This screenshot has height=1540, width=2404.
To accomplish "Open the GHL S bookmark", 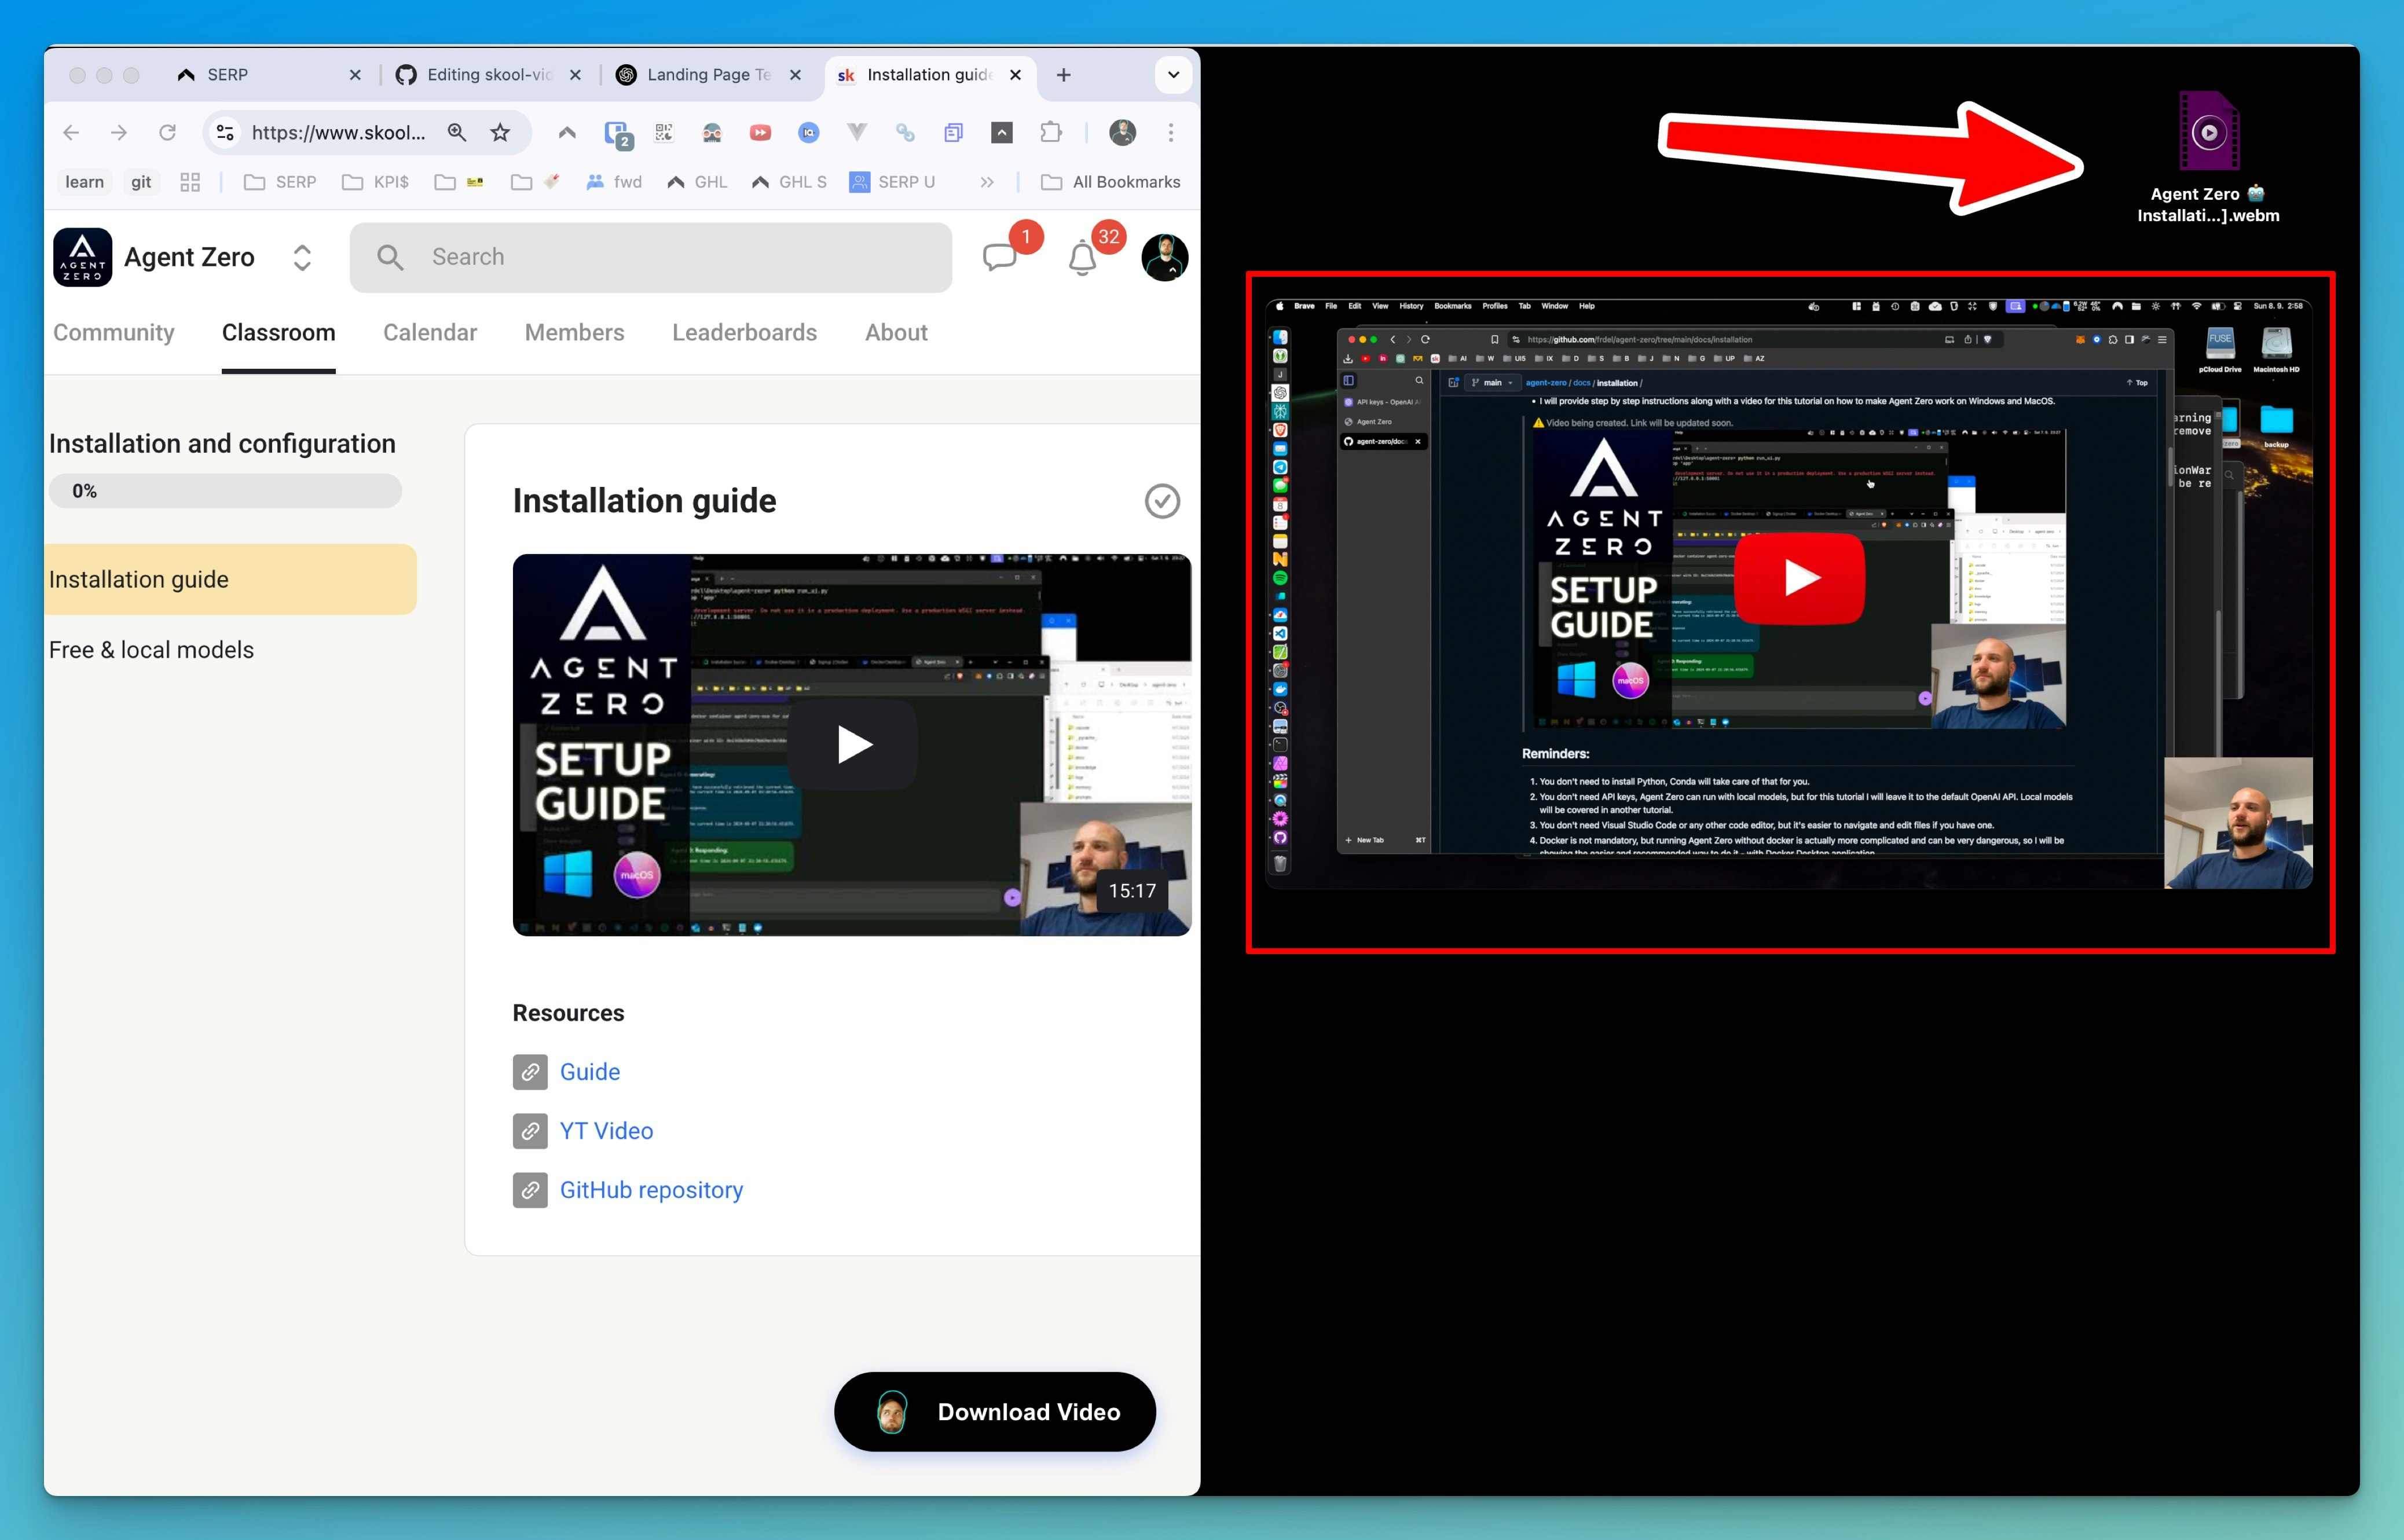I will click(x=789, y=182).
